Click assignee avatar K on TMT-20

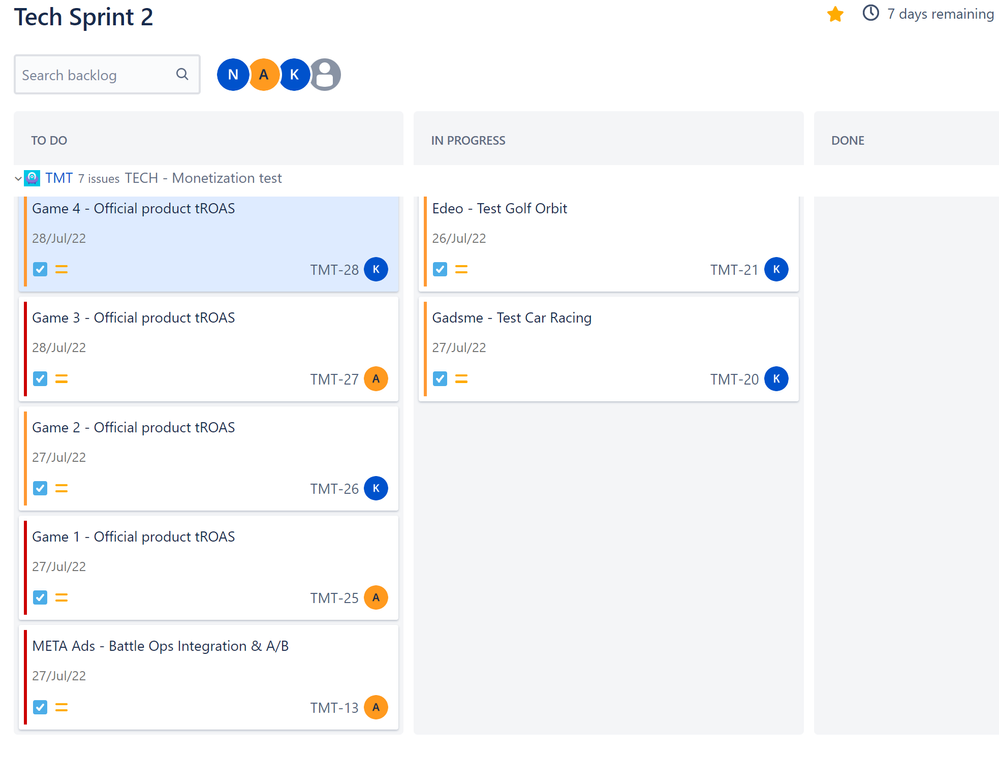pos(776,379)
